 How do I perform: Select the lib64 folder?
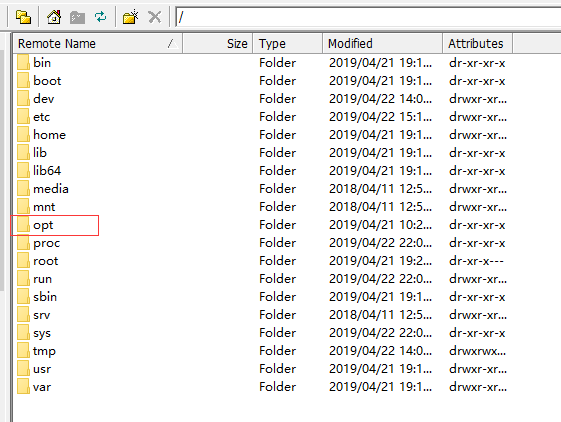[x=47, y=171]
